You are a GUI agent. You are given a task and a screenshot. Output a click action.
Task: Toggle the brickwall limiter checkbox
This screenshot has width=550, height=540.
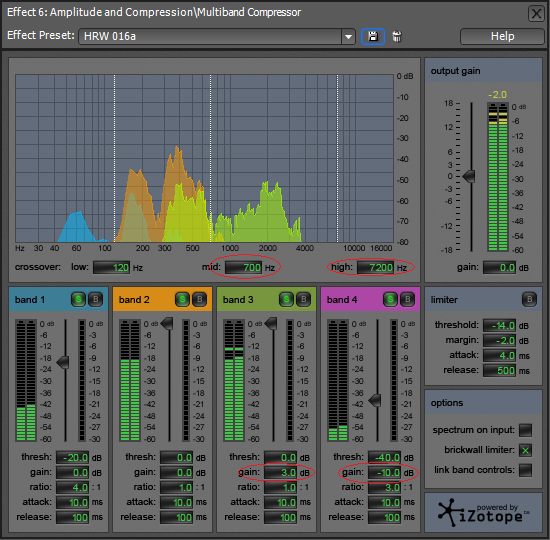click(x=525, y=450)
